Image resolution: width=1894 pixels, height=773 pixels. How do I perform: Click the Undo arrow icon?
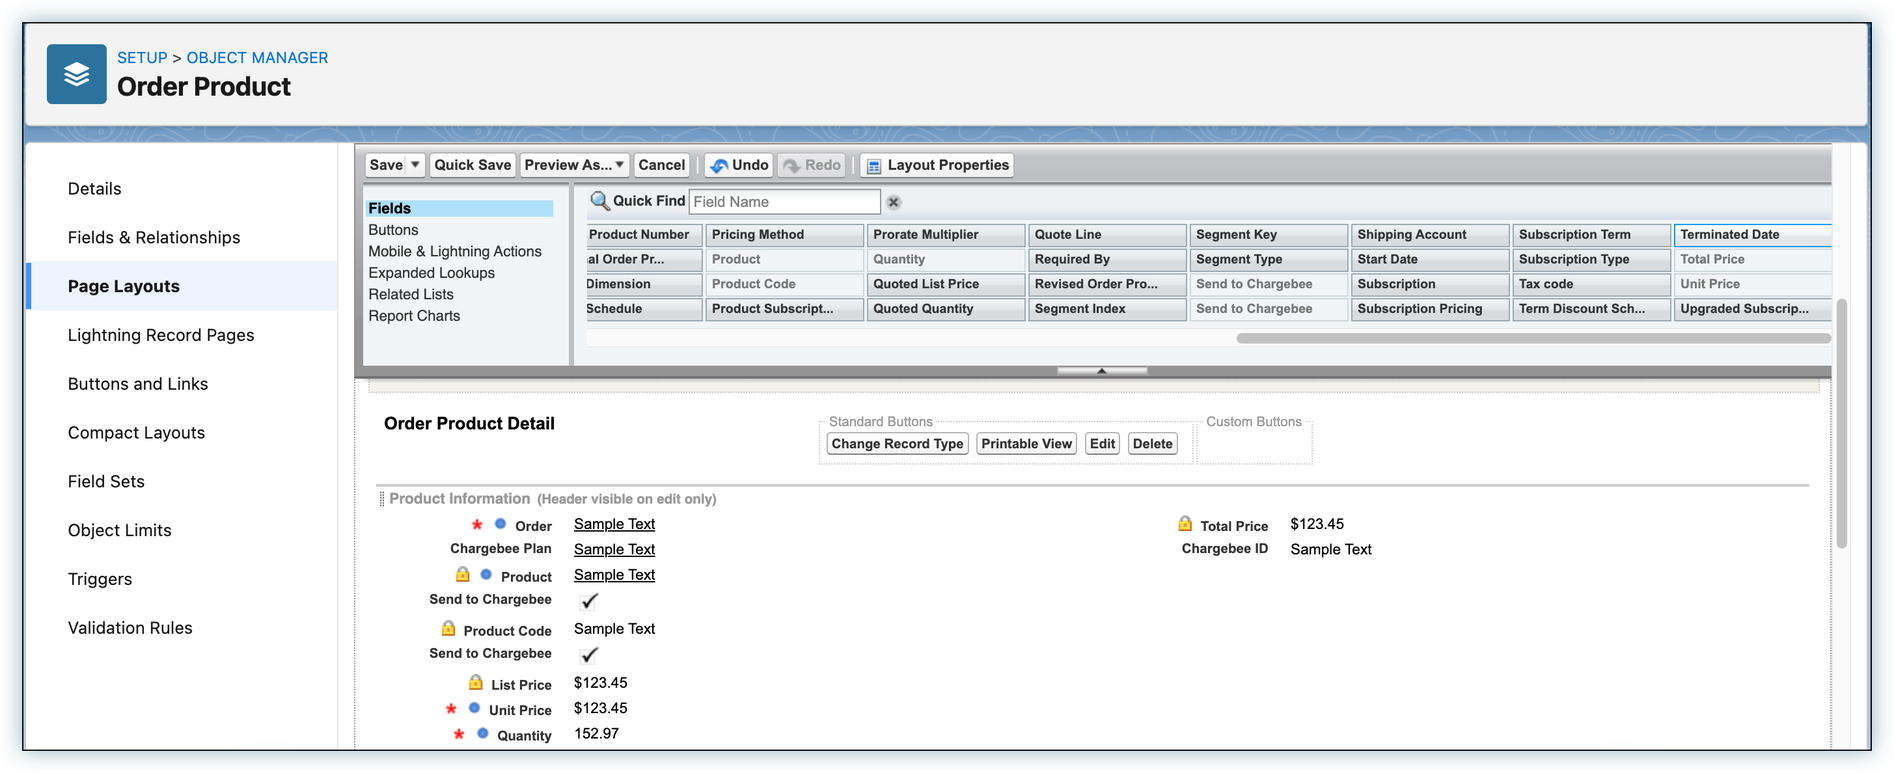[x=719, y=166]
